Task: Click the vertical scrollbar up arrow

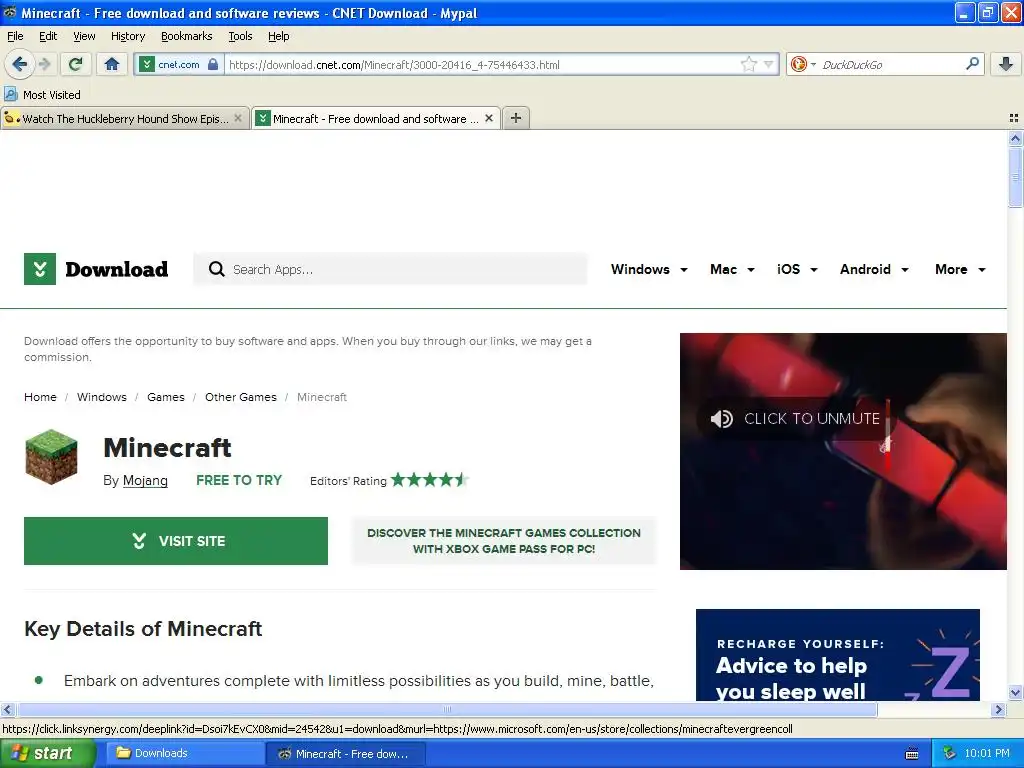Action: [x=1015, y=138]
